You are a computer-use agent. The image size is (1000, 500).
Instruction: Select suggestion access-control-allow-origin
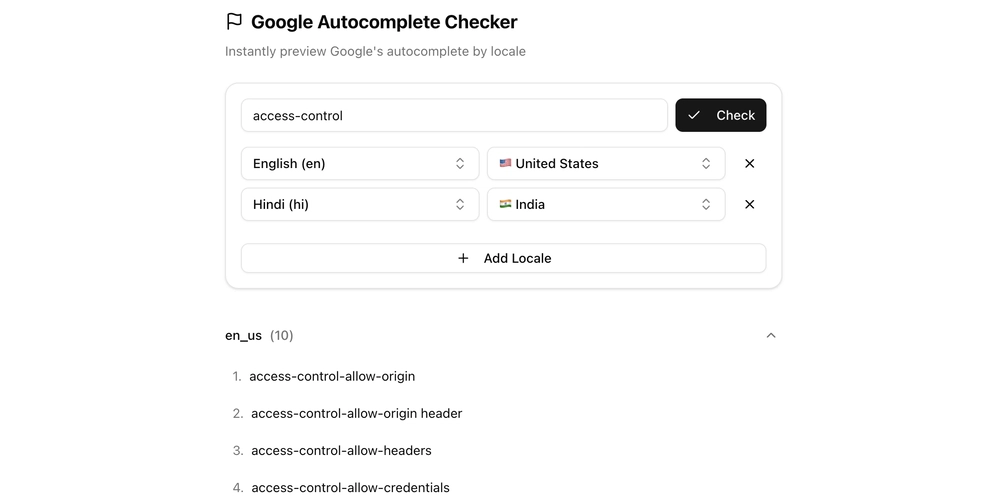tap(332, 376)
